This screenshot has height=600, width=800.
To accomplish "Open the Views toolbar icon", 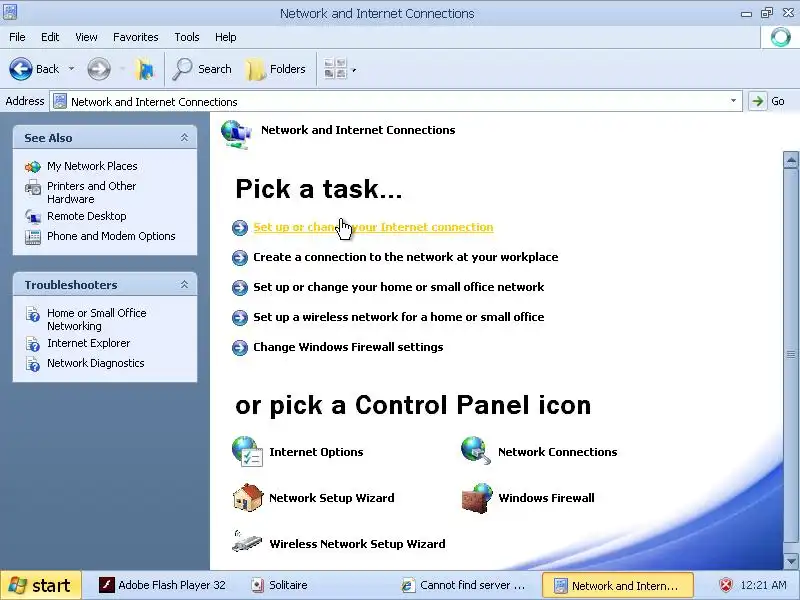I will (335, 69).
